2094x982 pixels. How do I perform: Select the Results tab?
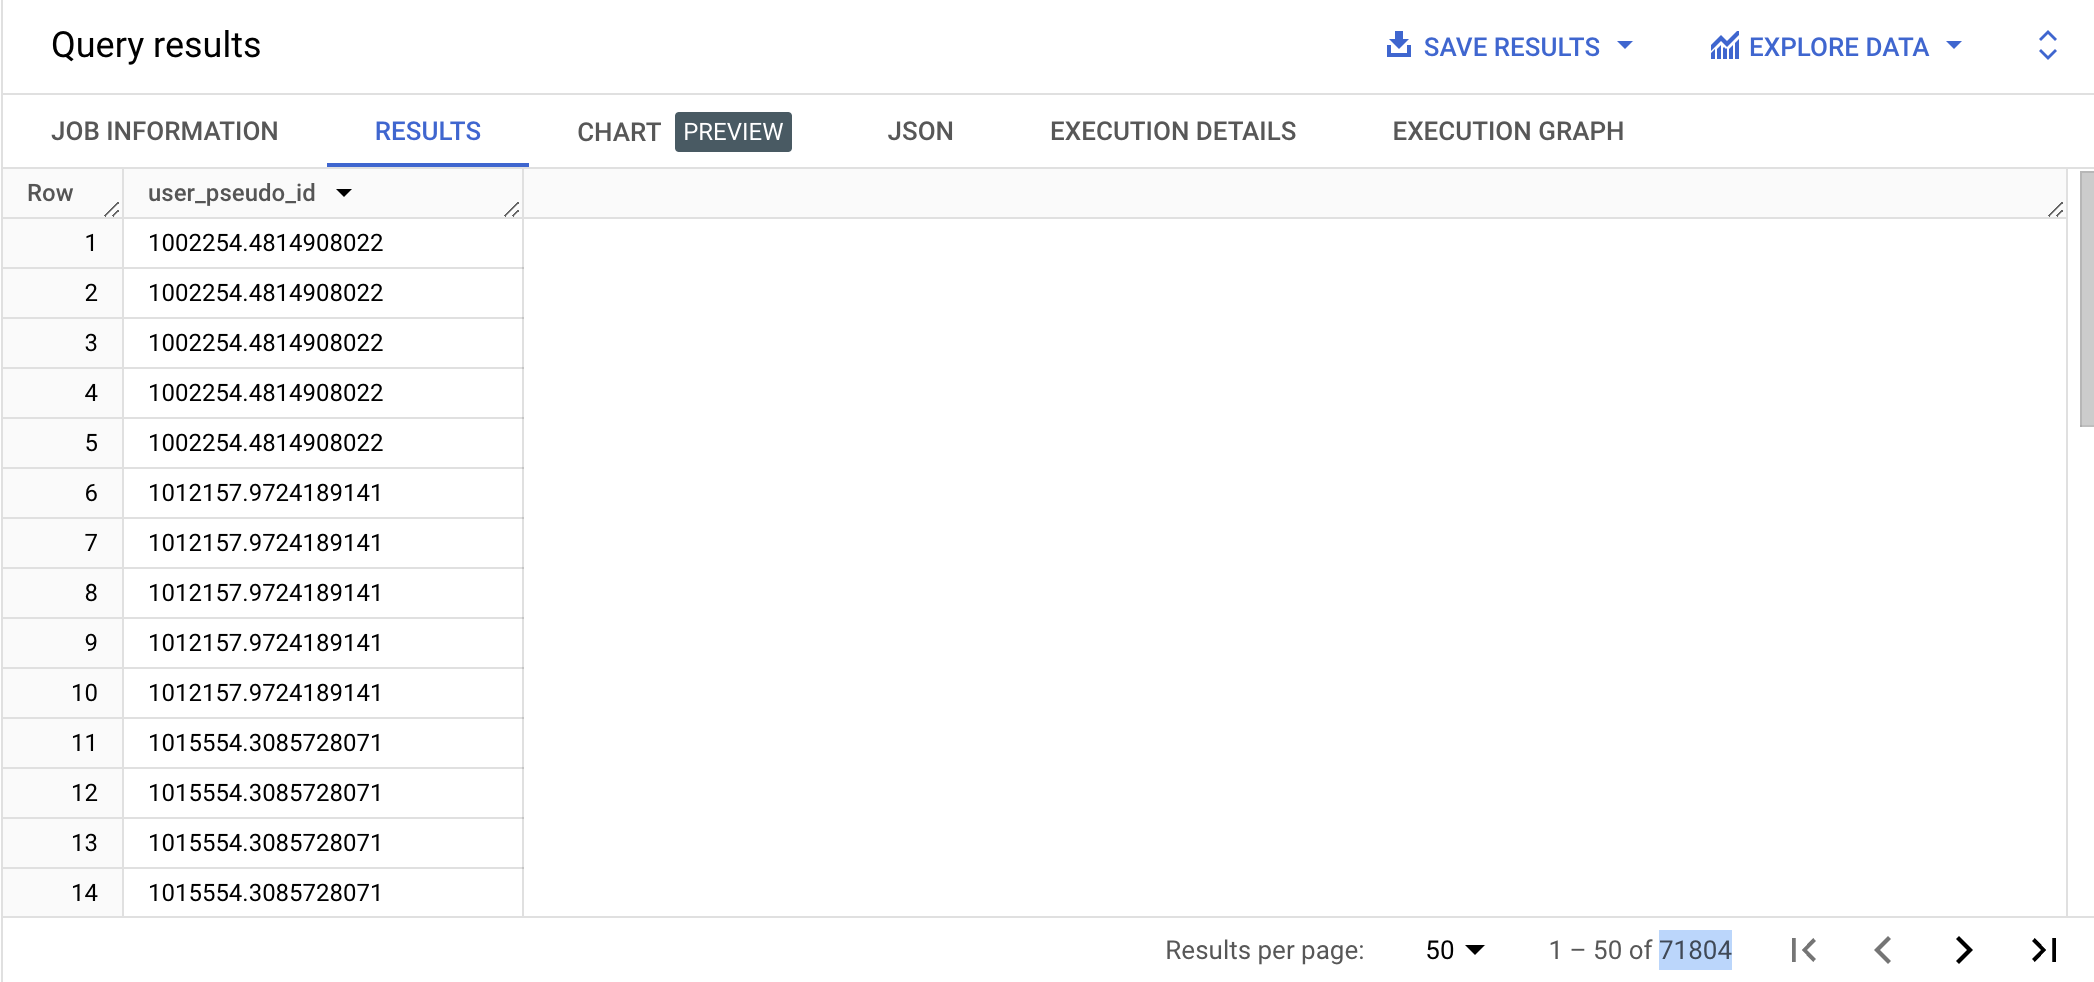pos(428,131)
